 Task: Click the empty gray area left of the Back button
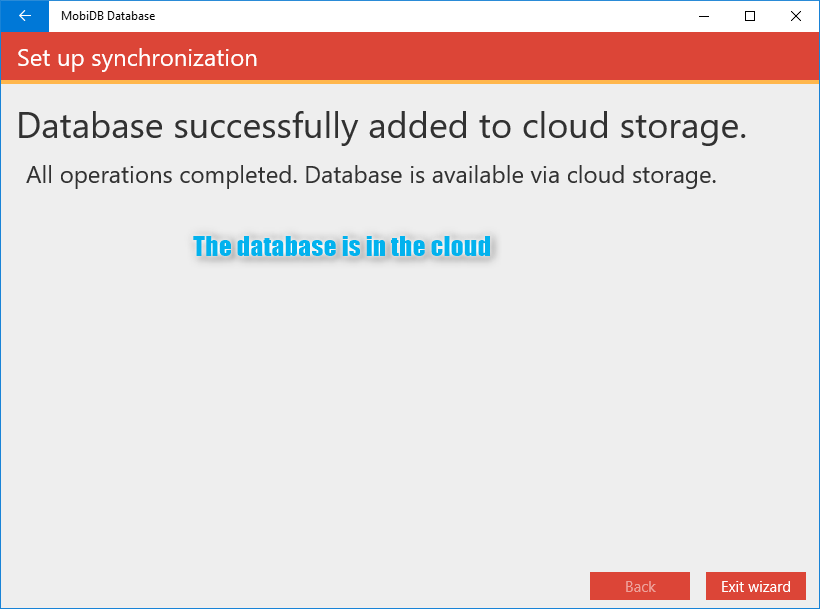(x=293, y=586)
